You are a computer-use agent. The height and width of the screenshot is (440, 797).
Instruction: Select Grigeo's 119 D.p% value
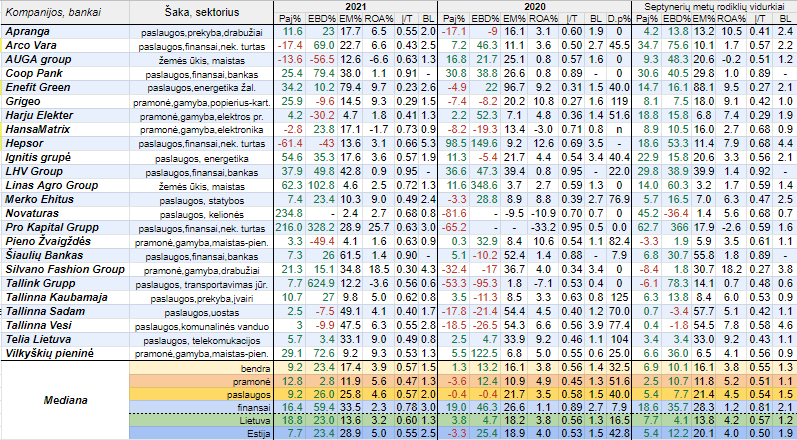[x=619, y=102]
